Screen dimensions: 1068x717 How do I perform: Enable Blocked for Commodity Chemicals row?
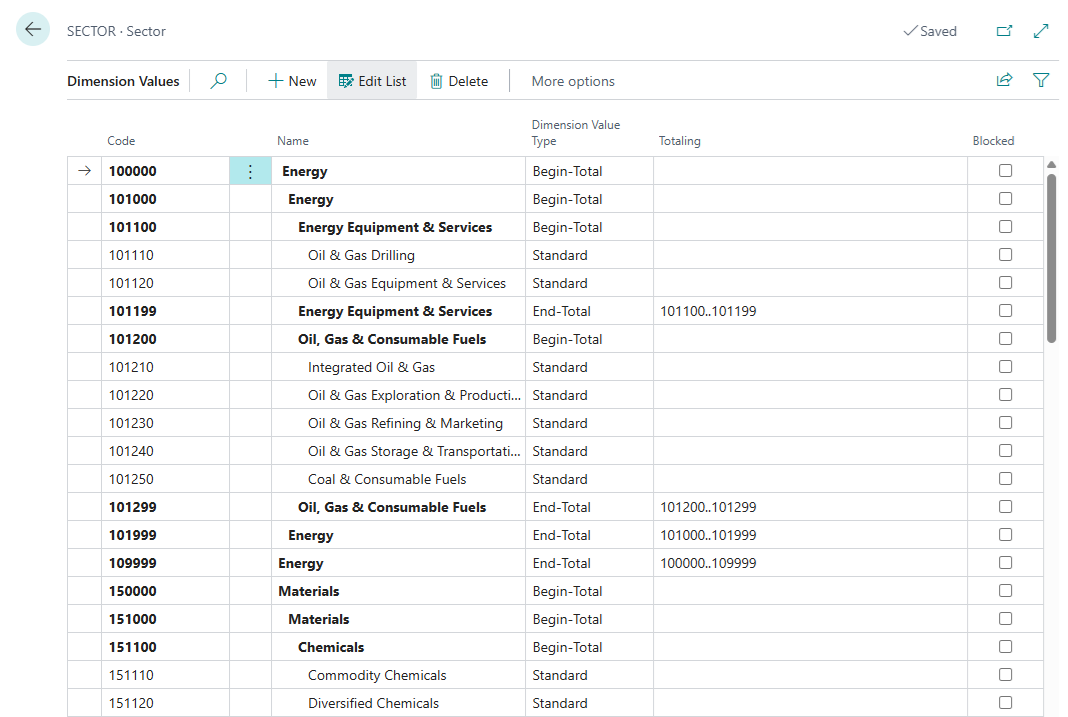1005,675
